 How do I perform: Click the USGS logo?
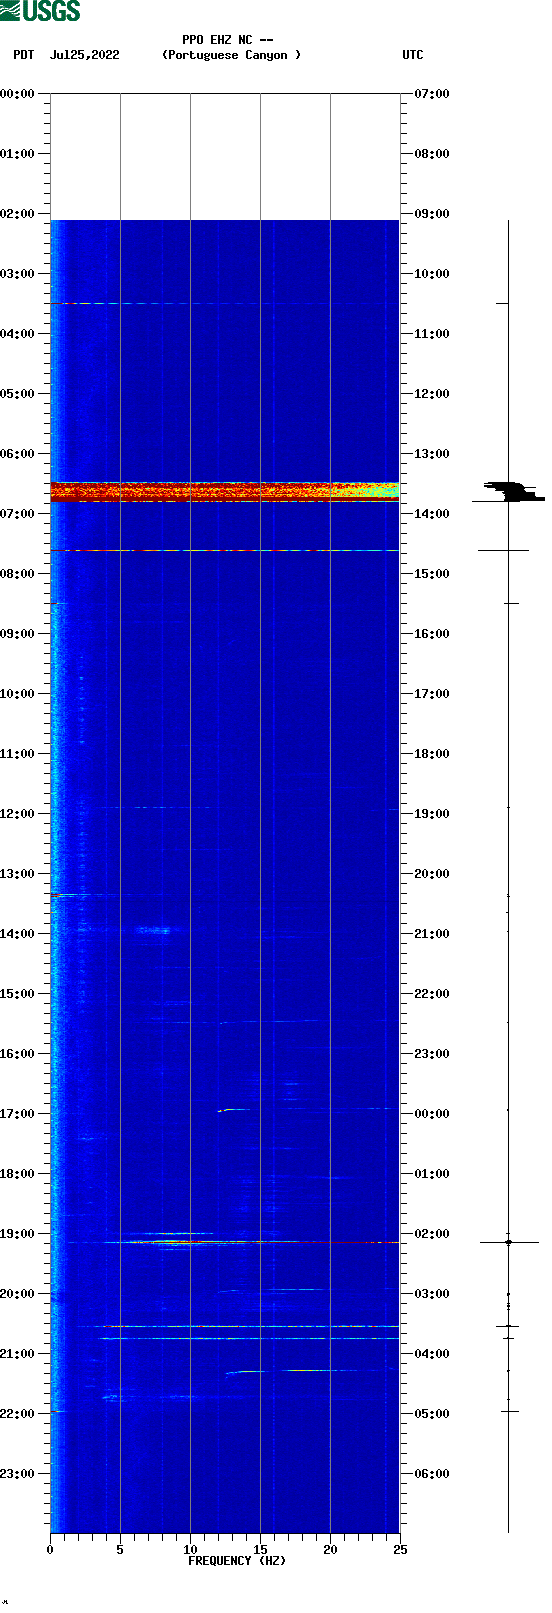coord(40,11)
